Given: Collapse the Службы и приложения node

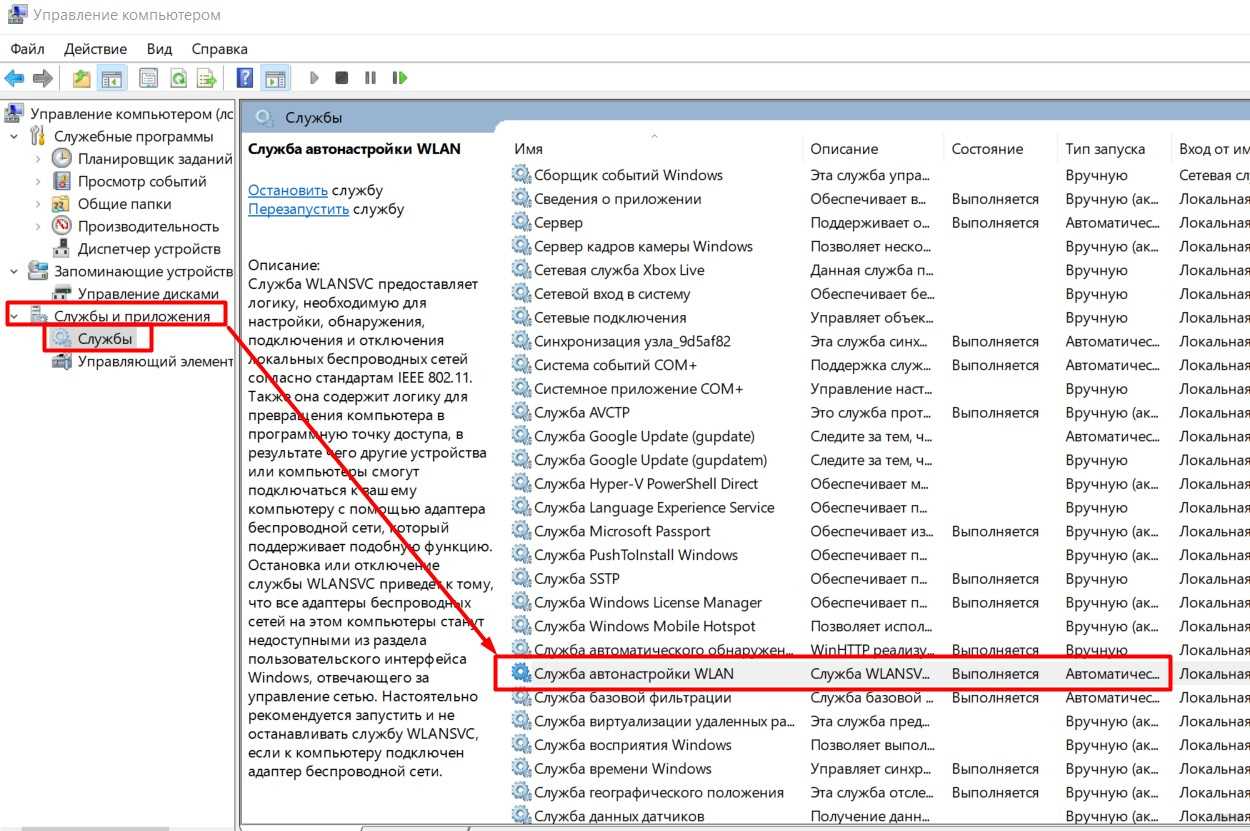Looking at the screenshot, I should [14, 316].
